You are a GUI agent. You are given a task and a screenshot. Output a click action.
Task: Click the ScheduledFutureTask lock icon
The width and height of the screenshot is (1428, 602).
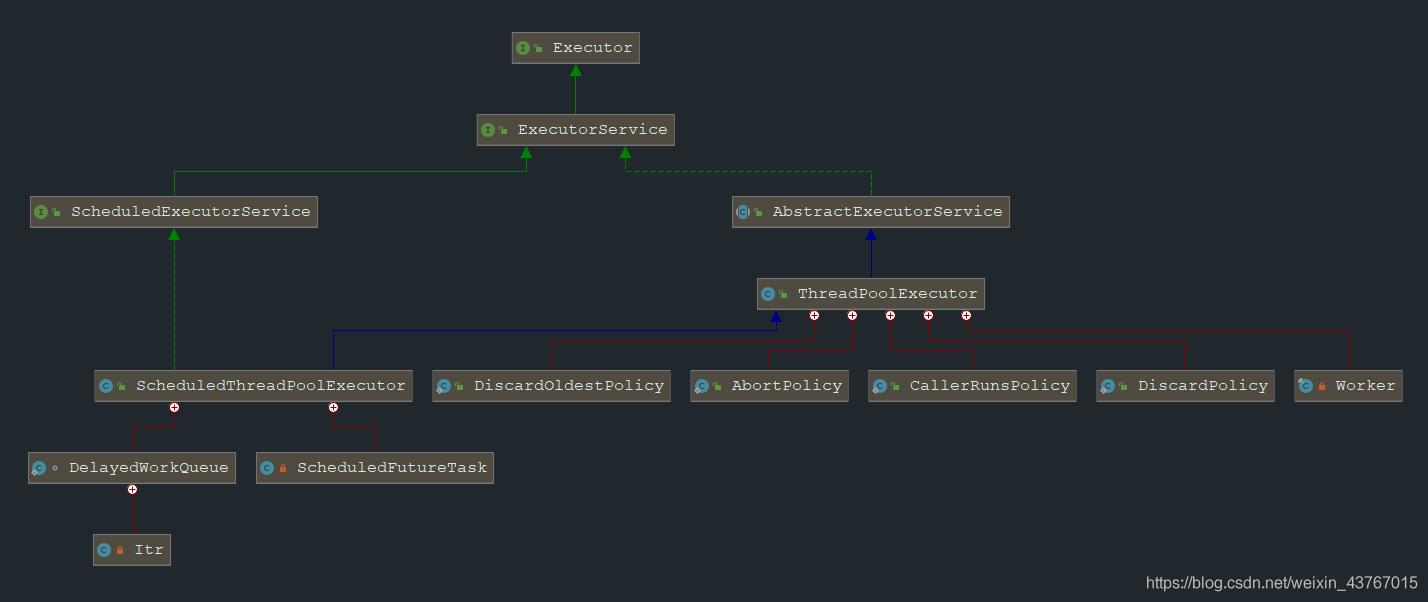pos(283,468)
